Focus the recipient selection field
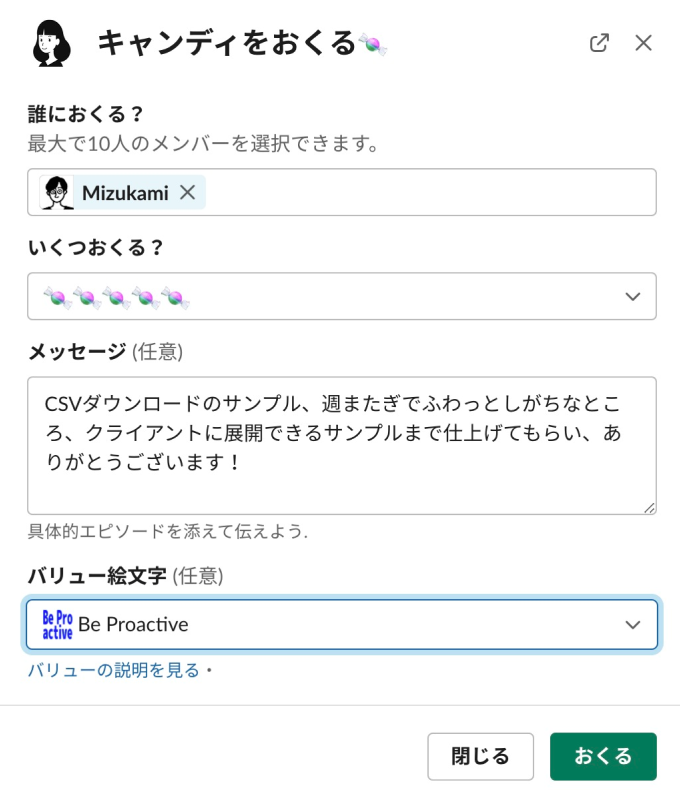Screen dimensions: 680x802 point(430,193)
